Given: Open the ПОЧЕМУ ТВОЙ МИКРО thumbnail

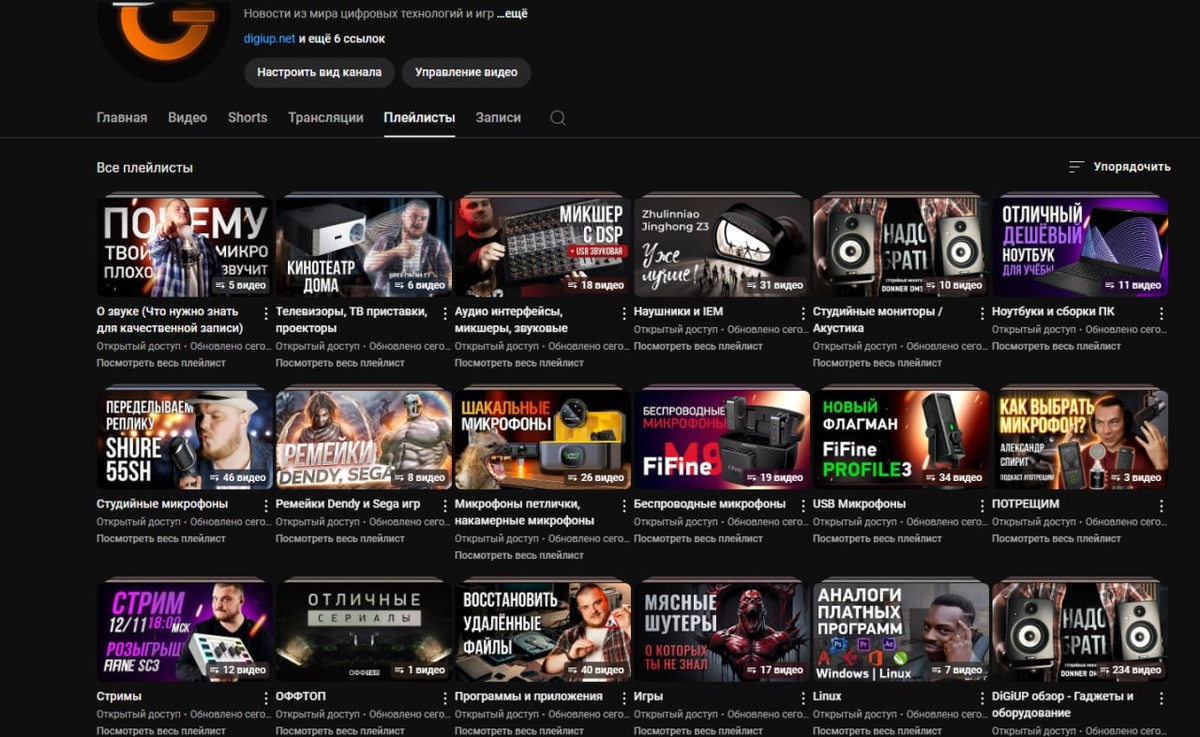Looking at the screenshot, I should (184, 247).
